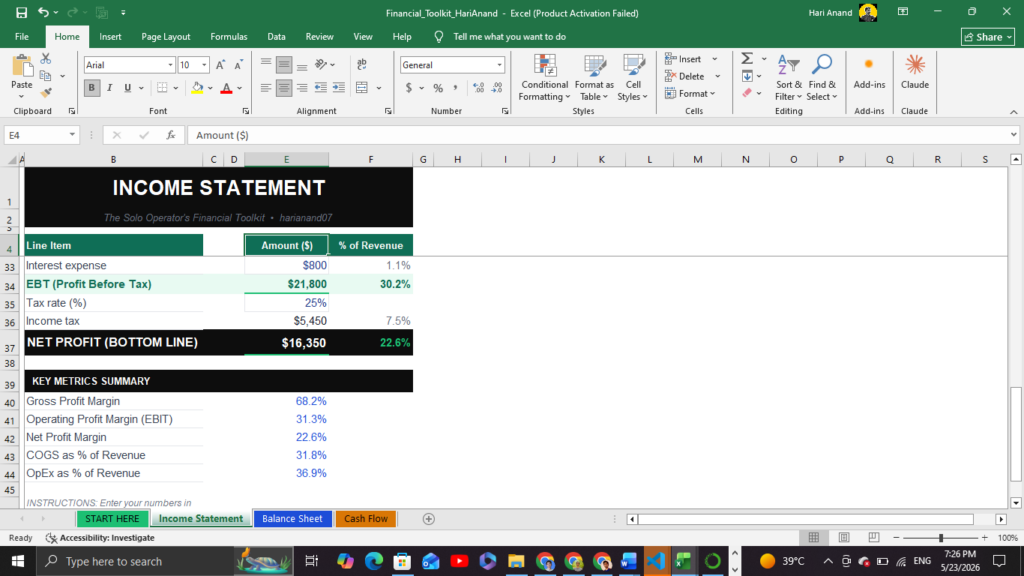Activate the Format Painter brush
The image size is (1024, 576).
(x=46, y=93)
